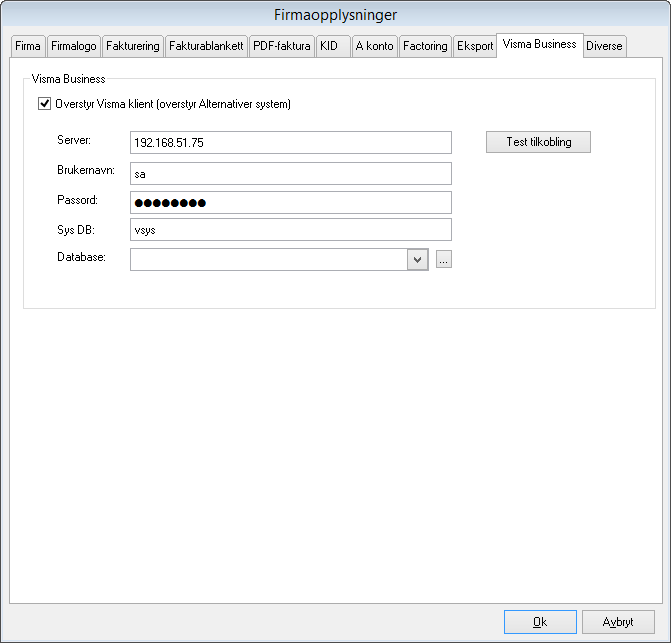Click the Passord: label
This screenshot has height=643, width=671.
tap(77, 200)
